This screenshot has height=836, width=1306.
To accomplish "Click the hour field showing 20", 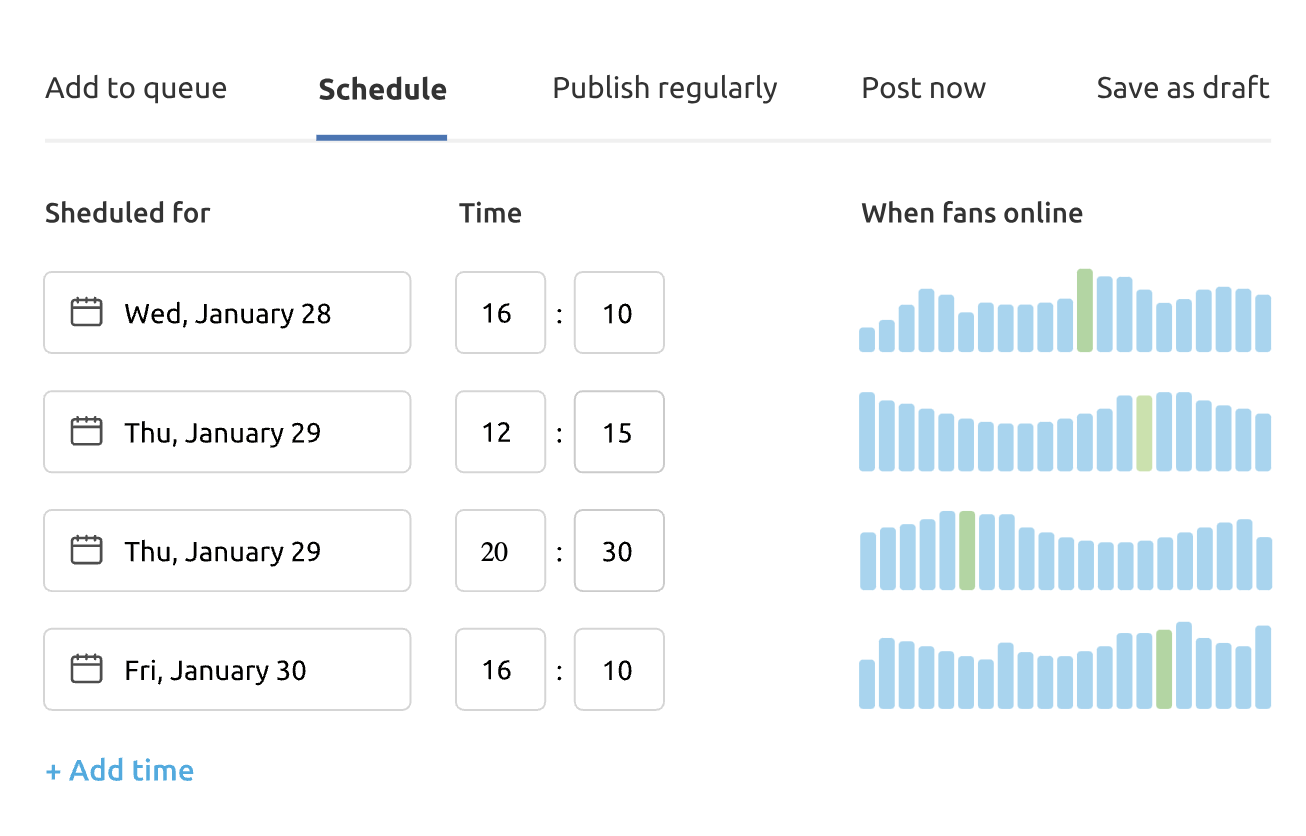I will point(500,551).
